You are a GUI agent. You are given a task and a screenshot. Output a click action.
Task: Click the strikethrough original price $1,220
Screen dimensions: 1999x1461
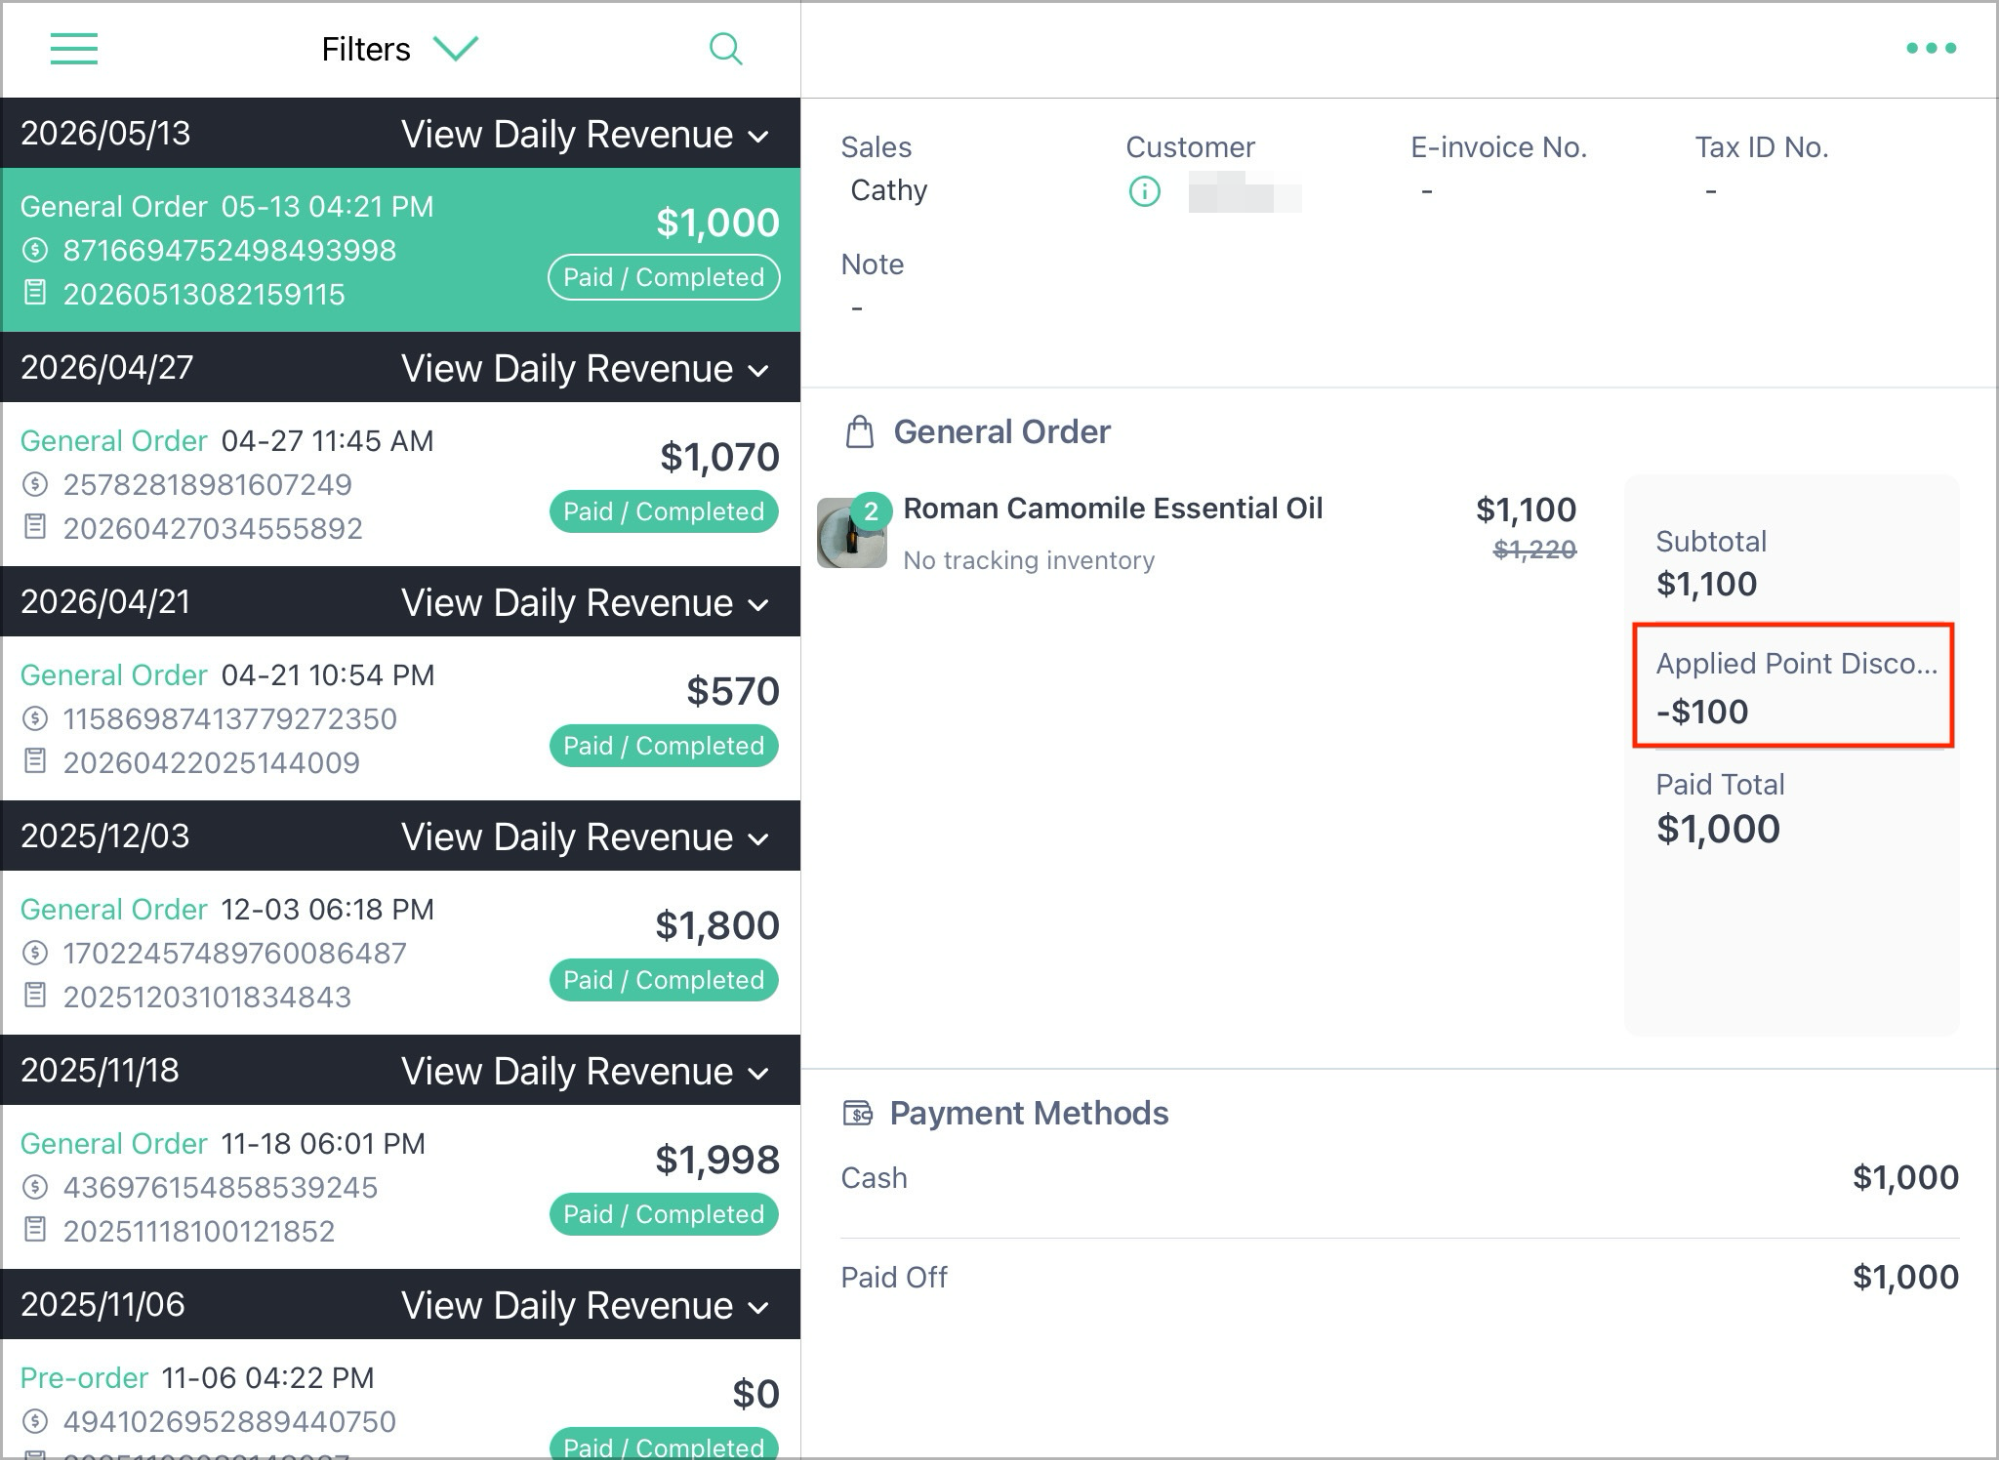click(1534, 549)
